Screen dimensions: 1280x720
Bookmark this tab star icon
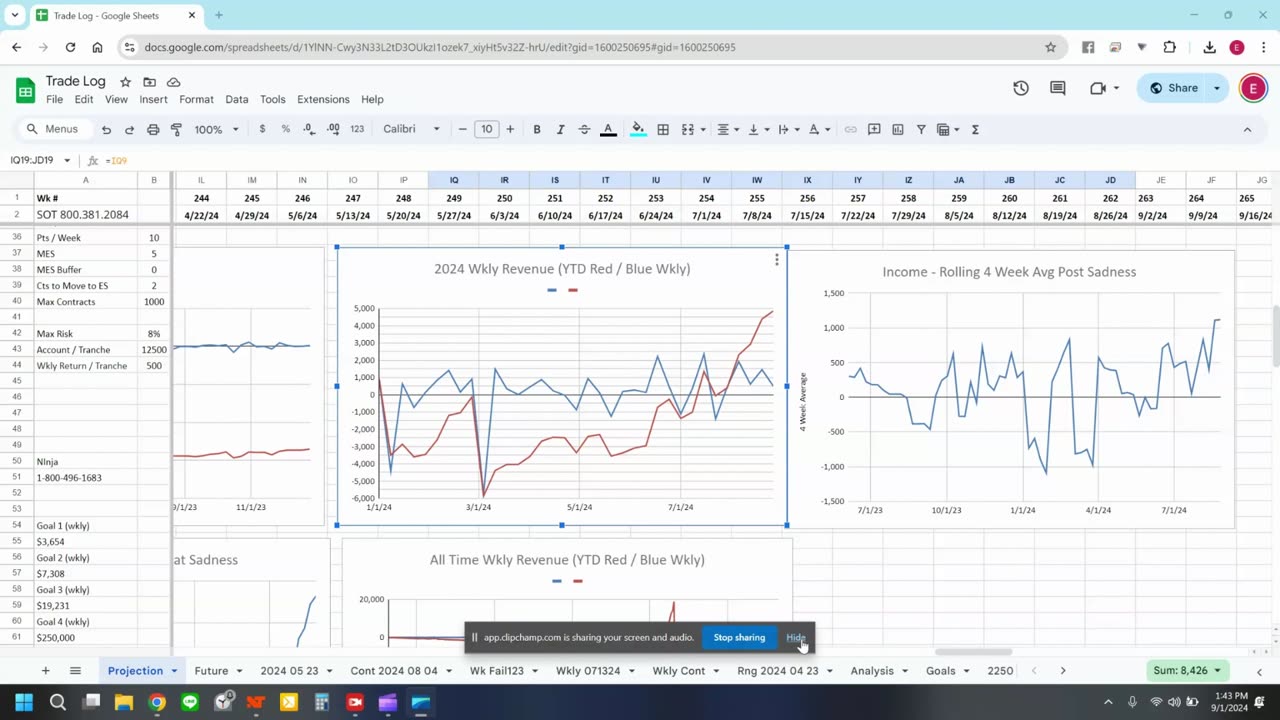(1050, 47)
